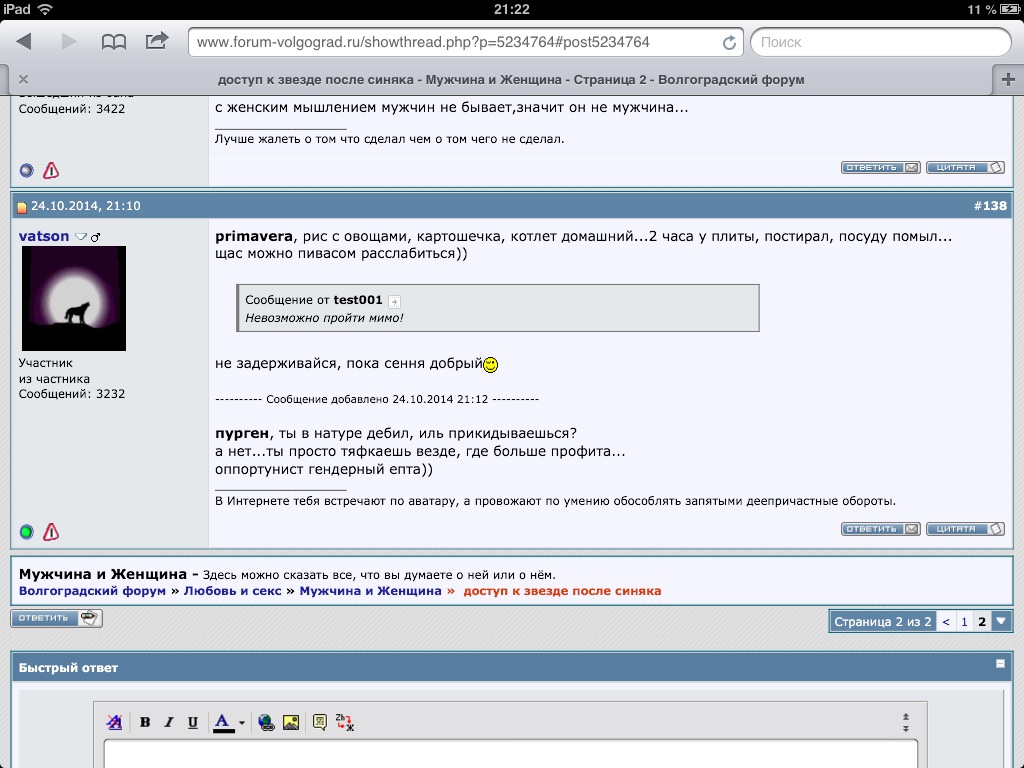The height and width of the screenshot is (768, 1024).
Task: Open a new Safari tab
Action: (x=1007, y=79)
